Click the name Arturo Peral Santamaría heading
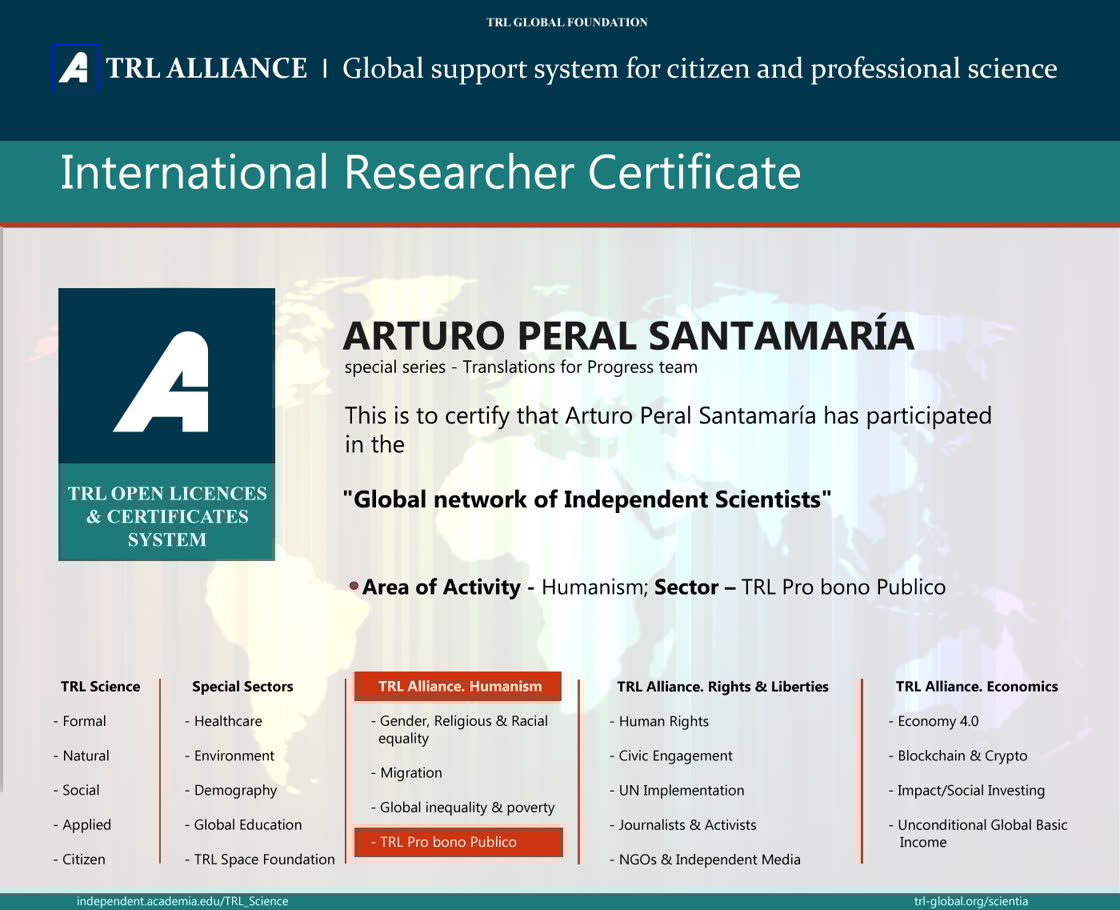 (628, 335)
